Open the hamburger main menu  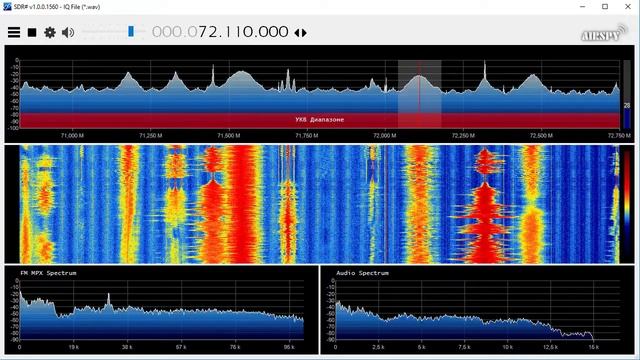point(14,32)
